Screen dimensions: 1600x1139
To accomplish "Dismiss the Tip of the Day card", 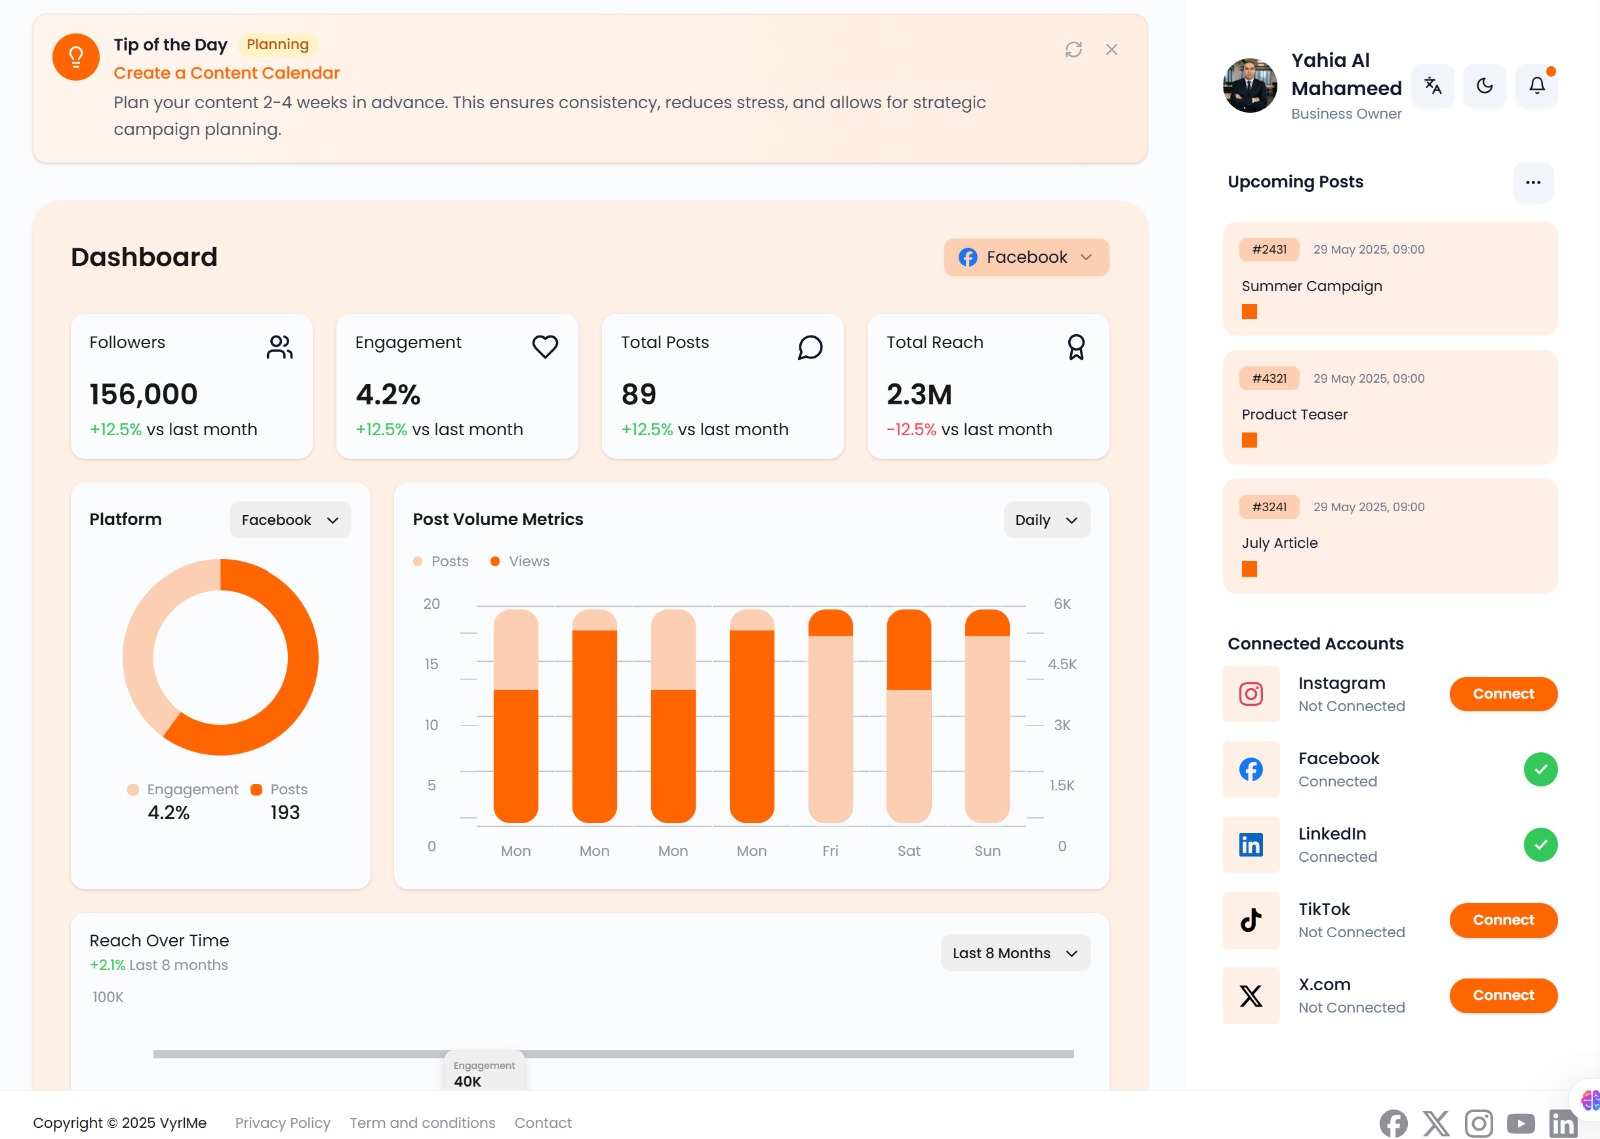I will click(x=1111, y=50).
